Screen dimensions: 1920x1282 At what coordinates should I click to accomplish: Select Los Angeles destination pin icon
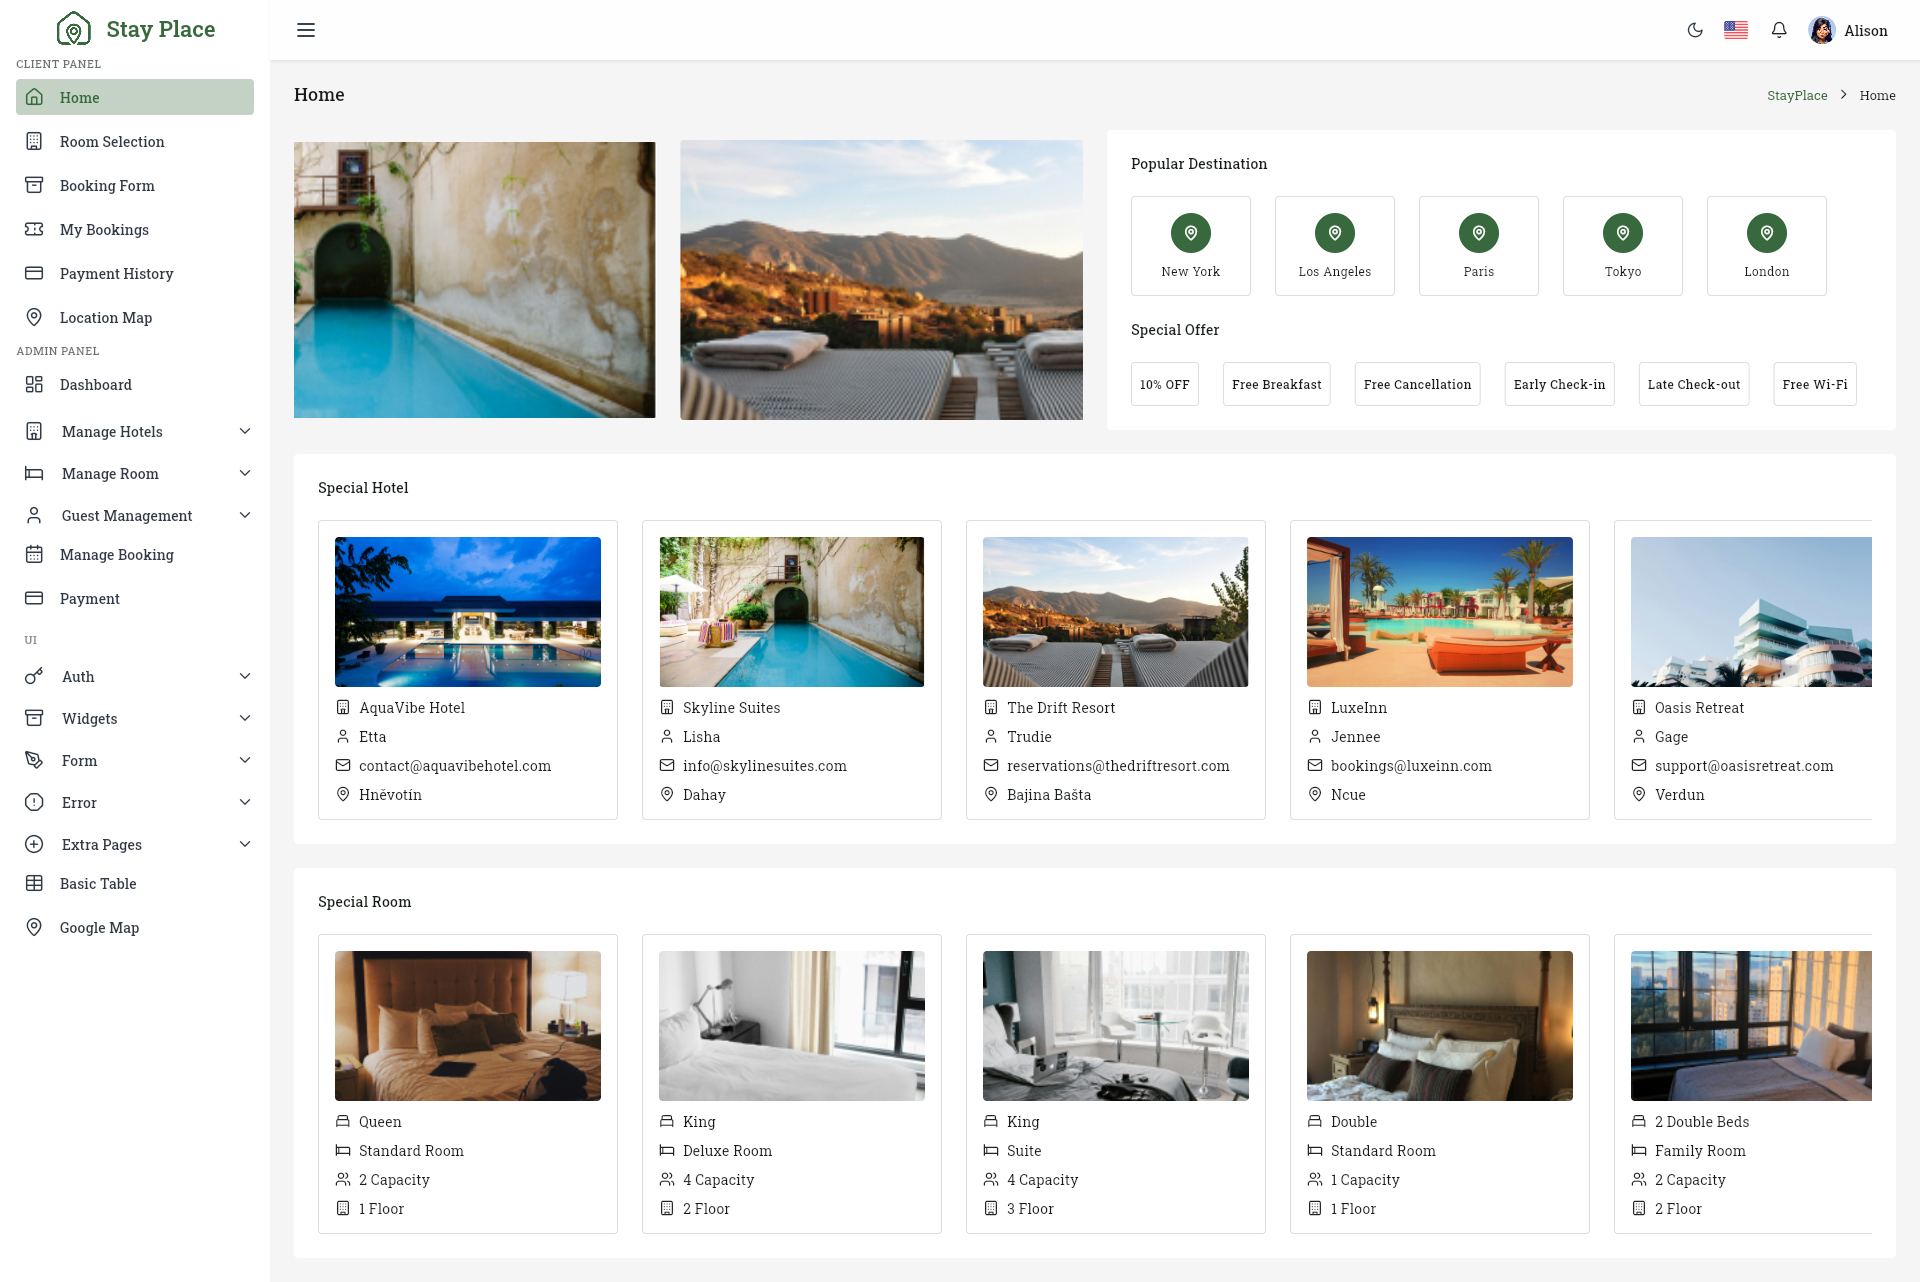[x=1335, y=233]
